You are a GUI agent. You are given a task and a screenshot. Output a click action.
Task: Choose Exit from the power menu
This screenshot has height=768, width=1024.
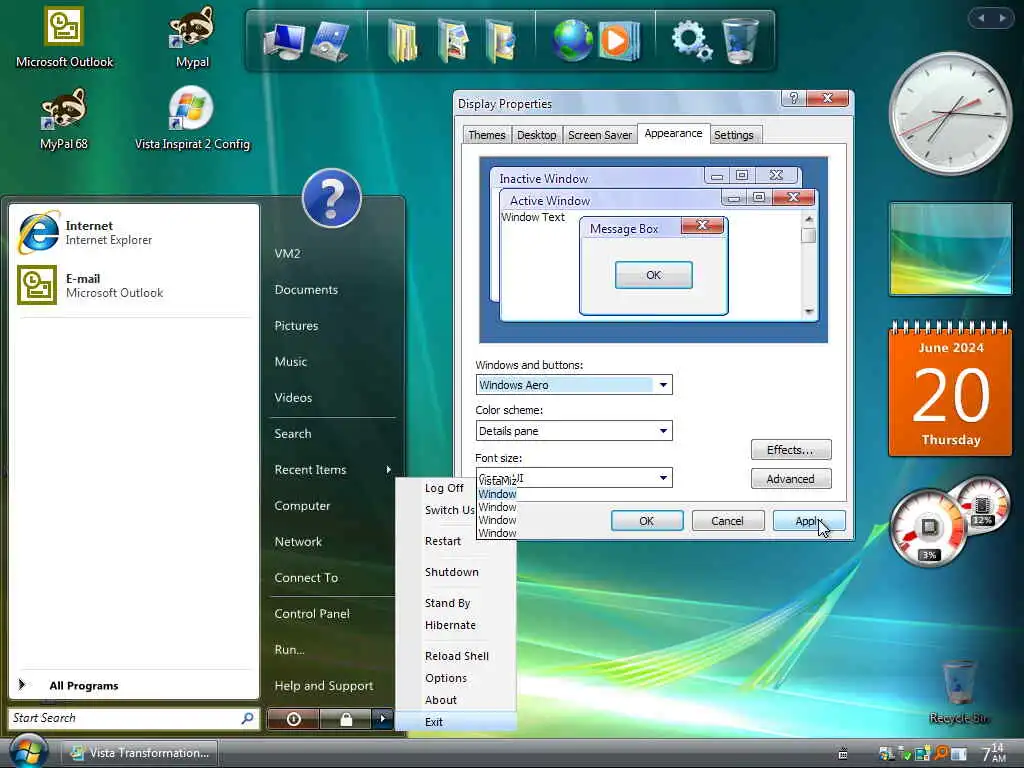(456, 722)
